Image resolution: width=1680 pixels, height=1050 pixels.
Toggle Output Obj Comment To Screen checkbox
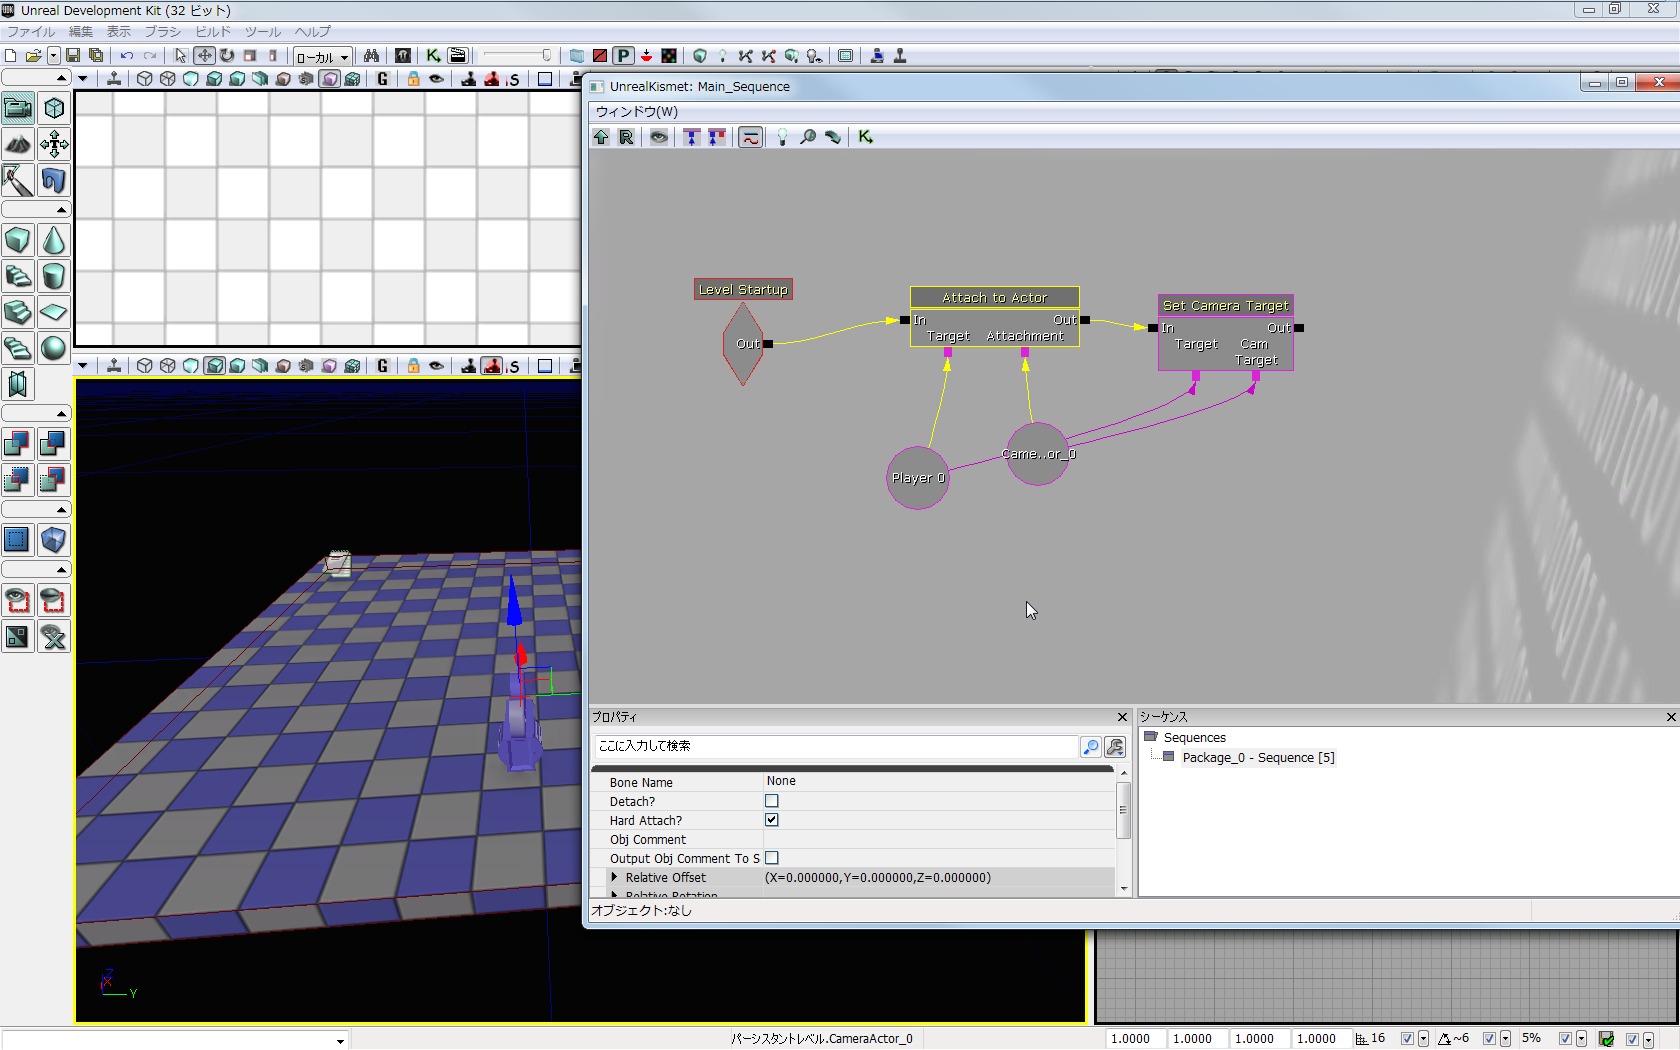point(771,858)
